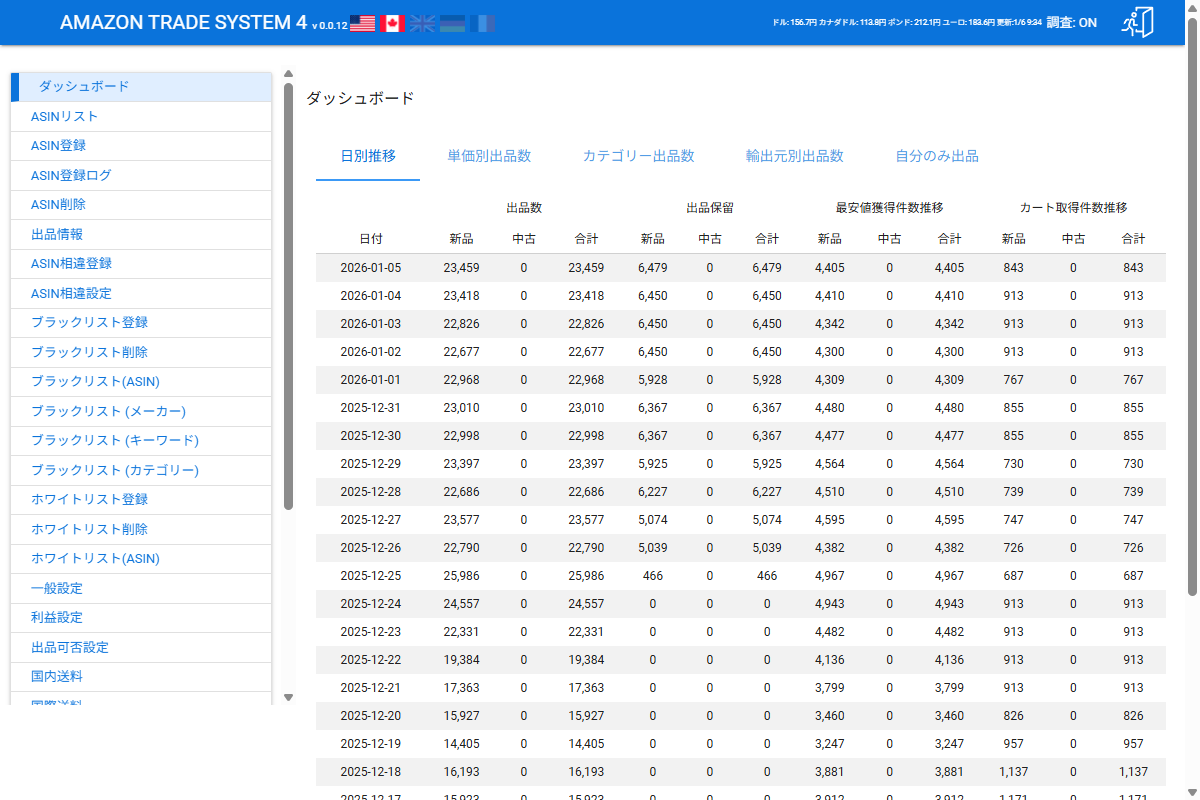The image size is (1200, 800).
Task: Select the active 日別推移 tab
Action: point(367,156)
